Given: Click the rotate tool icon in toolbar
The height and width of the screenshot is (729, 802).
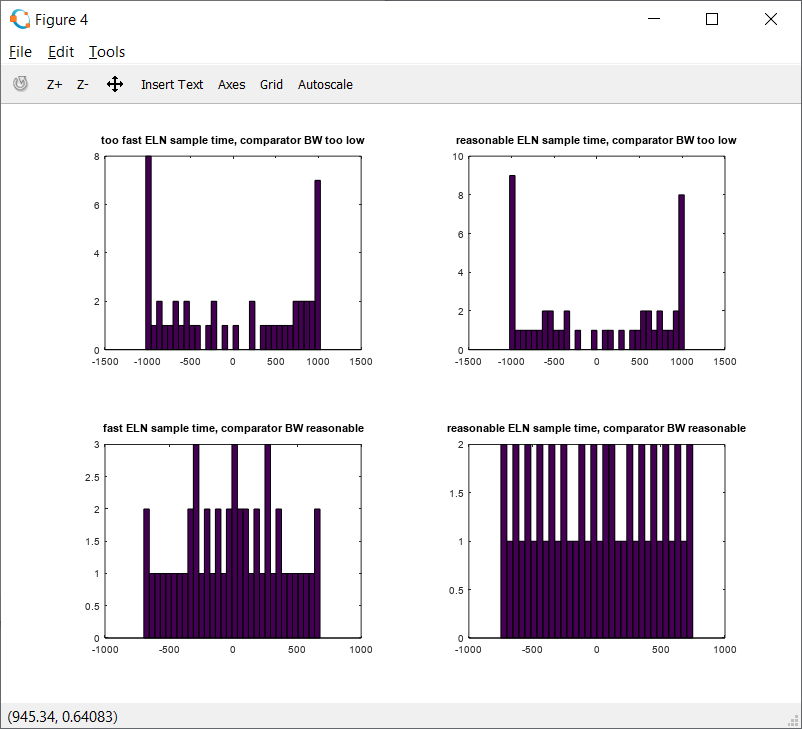Looking at the screenshot, I should coord(20,84).
